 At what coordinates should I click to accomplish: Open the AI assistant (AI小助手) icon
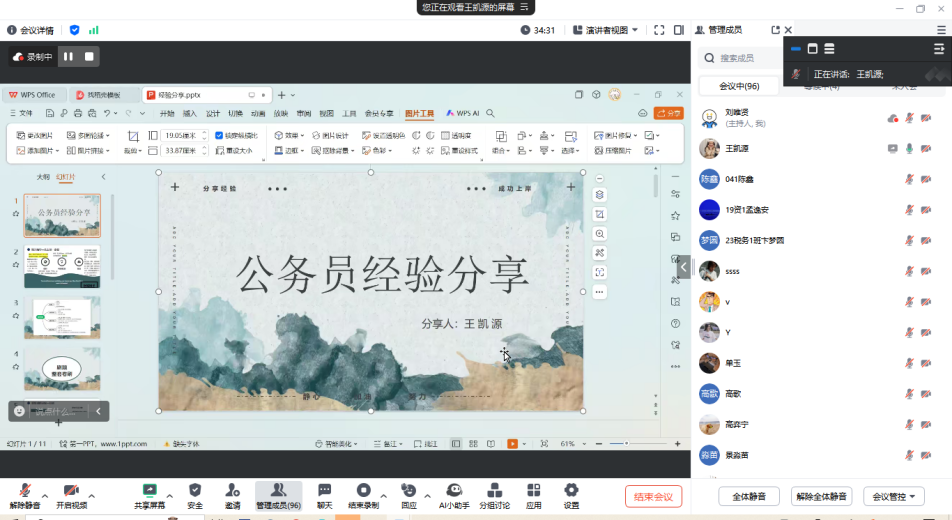point(454,490)
